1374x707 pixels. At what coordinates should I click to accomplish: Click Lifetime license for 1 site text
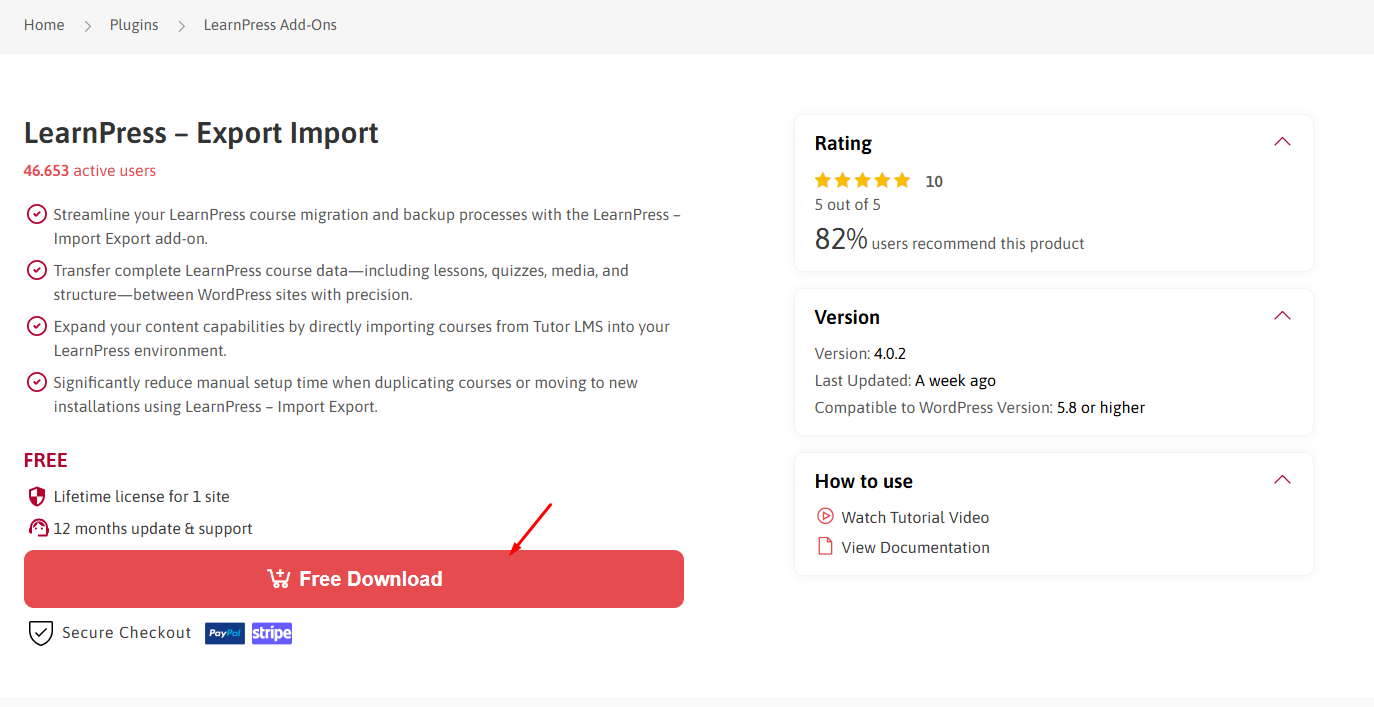tap(142, 496)
